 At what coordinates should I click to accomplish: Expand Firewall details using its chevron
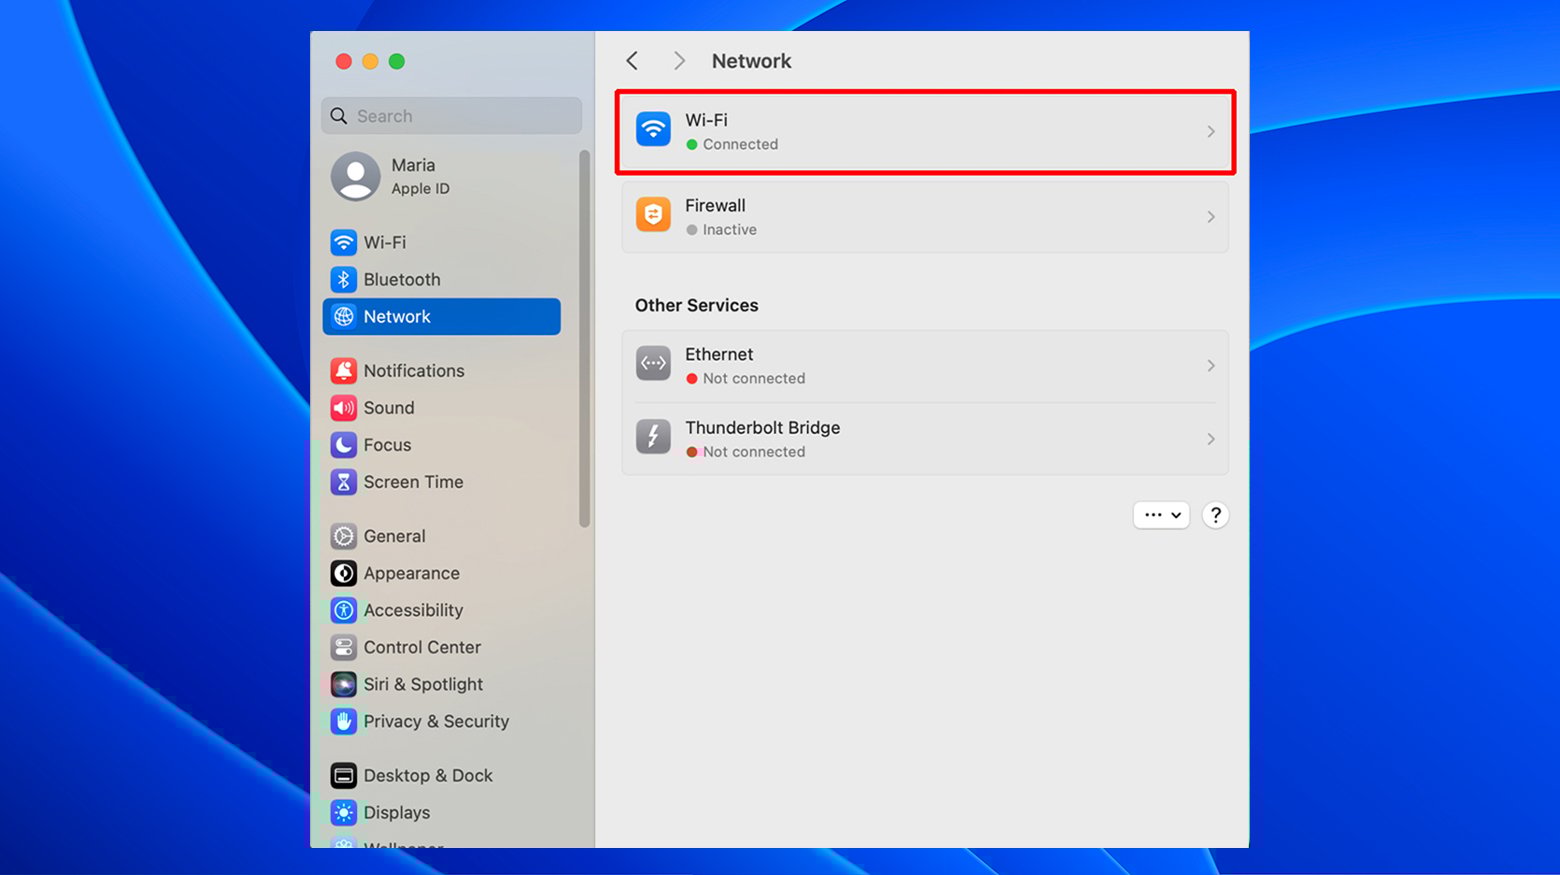1210,217
